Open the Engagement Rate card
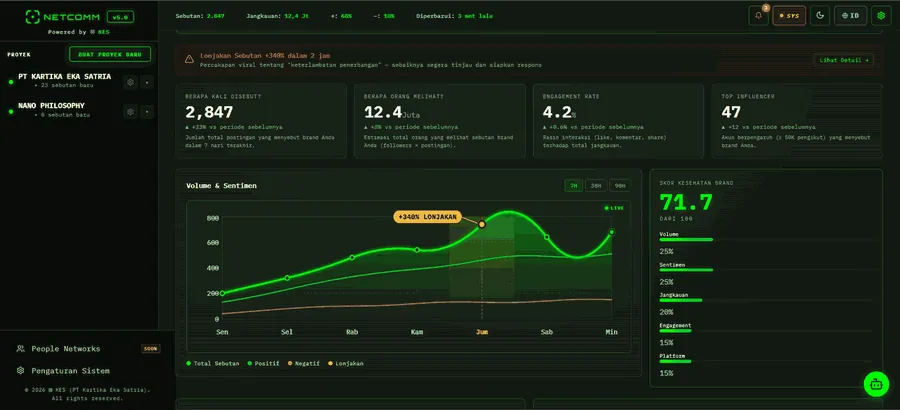Viewport: 900px width, 410px height. coord(619,121)
